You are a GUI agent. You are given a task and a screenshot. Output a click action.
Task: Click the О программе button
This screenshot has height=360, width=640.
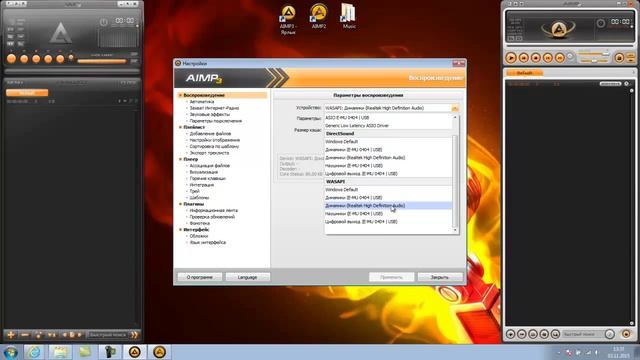point(200,277)
